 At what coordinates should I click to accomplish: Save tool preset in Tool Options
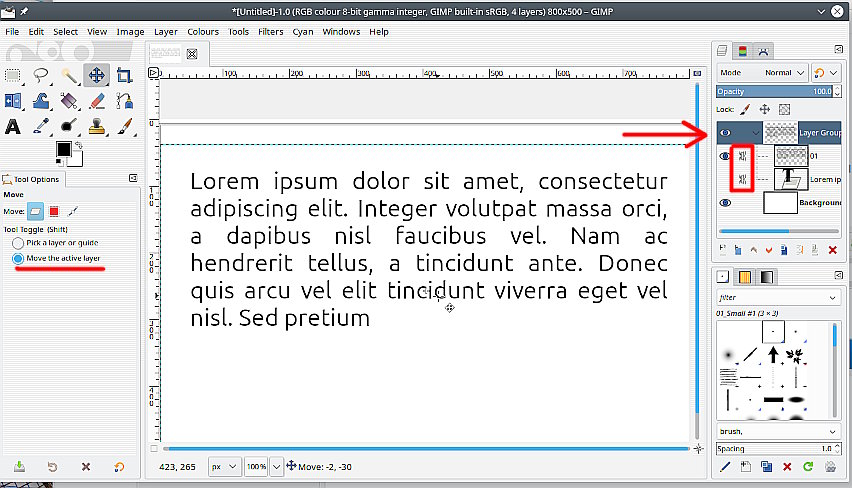pos(19,467)
